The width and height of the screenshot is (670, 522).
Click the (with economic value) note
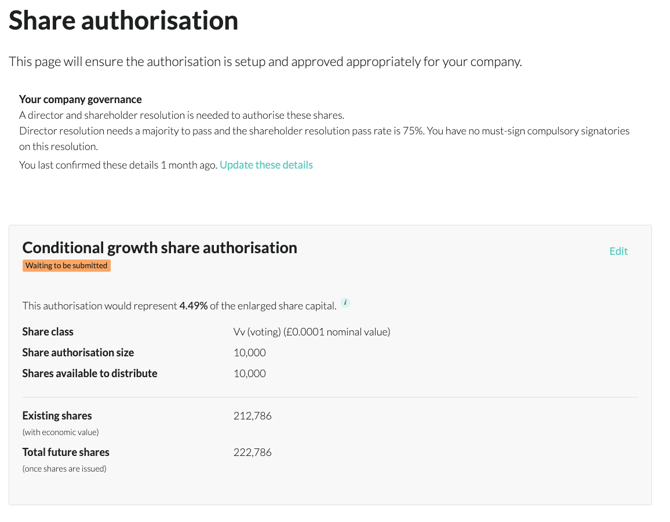61,432
